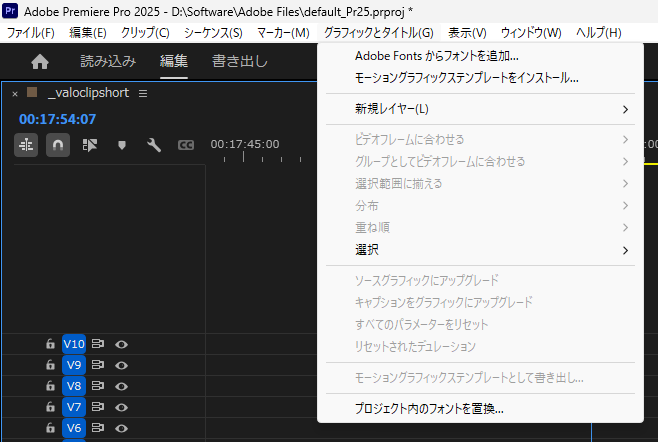Toggle target track V6

pyautogui.click(x=74, y=428)
